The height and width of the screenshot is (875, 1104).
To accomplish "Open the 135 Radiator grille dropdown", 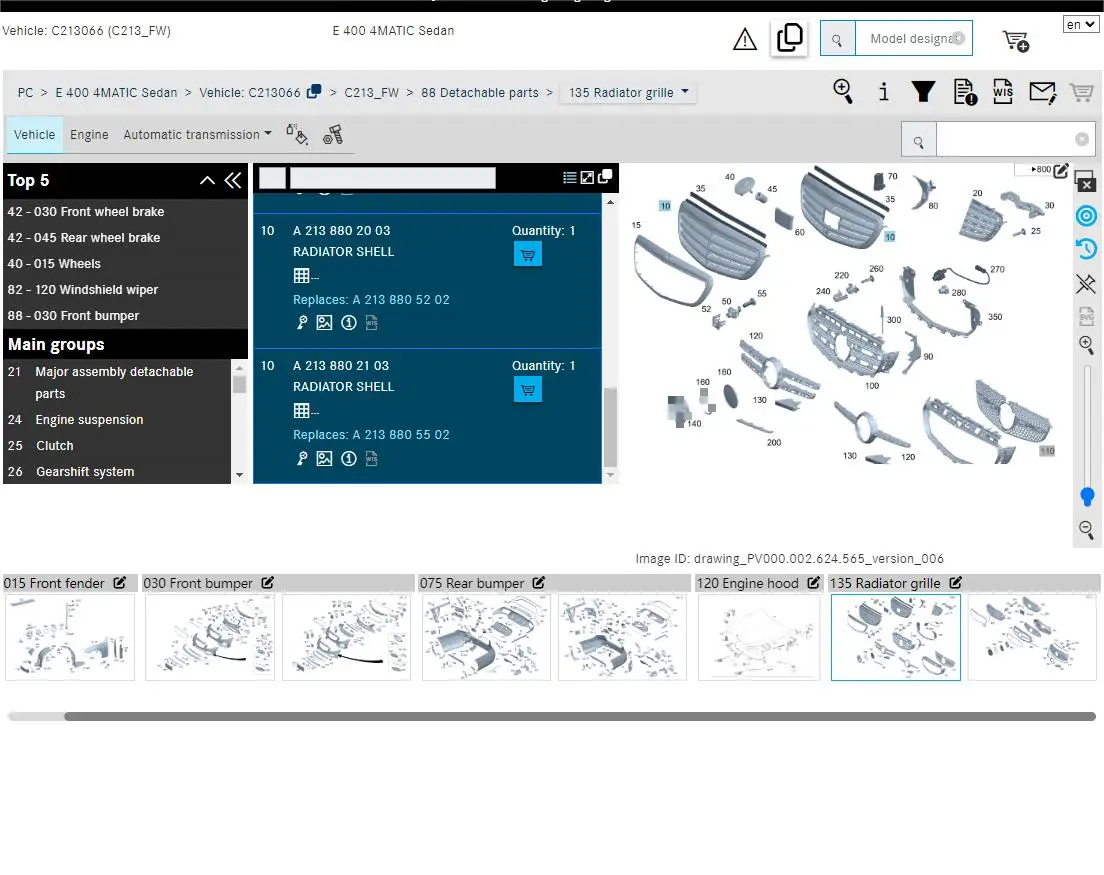I will (x=628, y=92).
